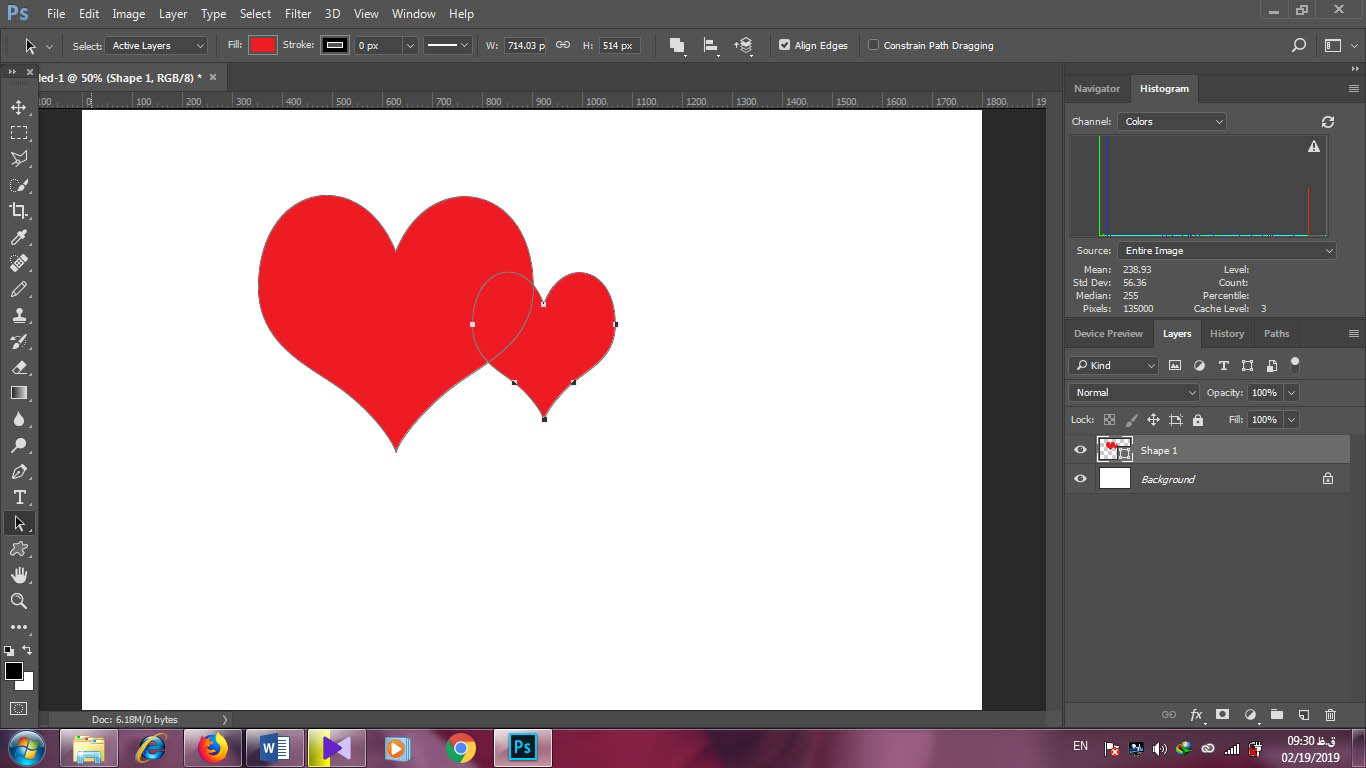Select the Polygonal Lasso tool
Image resolution: width=1366 pixels, height=768 pixels.
pyautogui.click(x=18, y=159)
